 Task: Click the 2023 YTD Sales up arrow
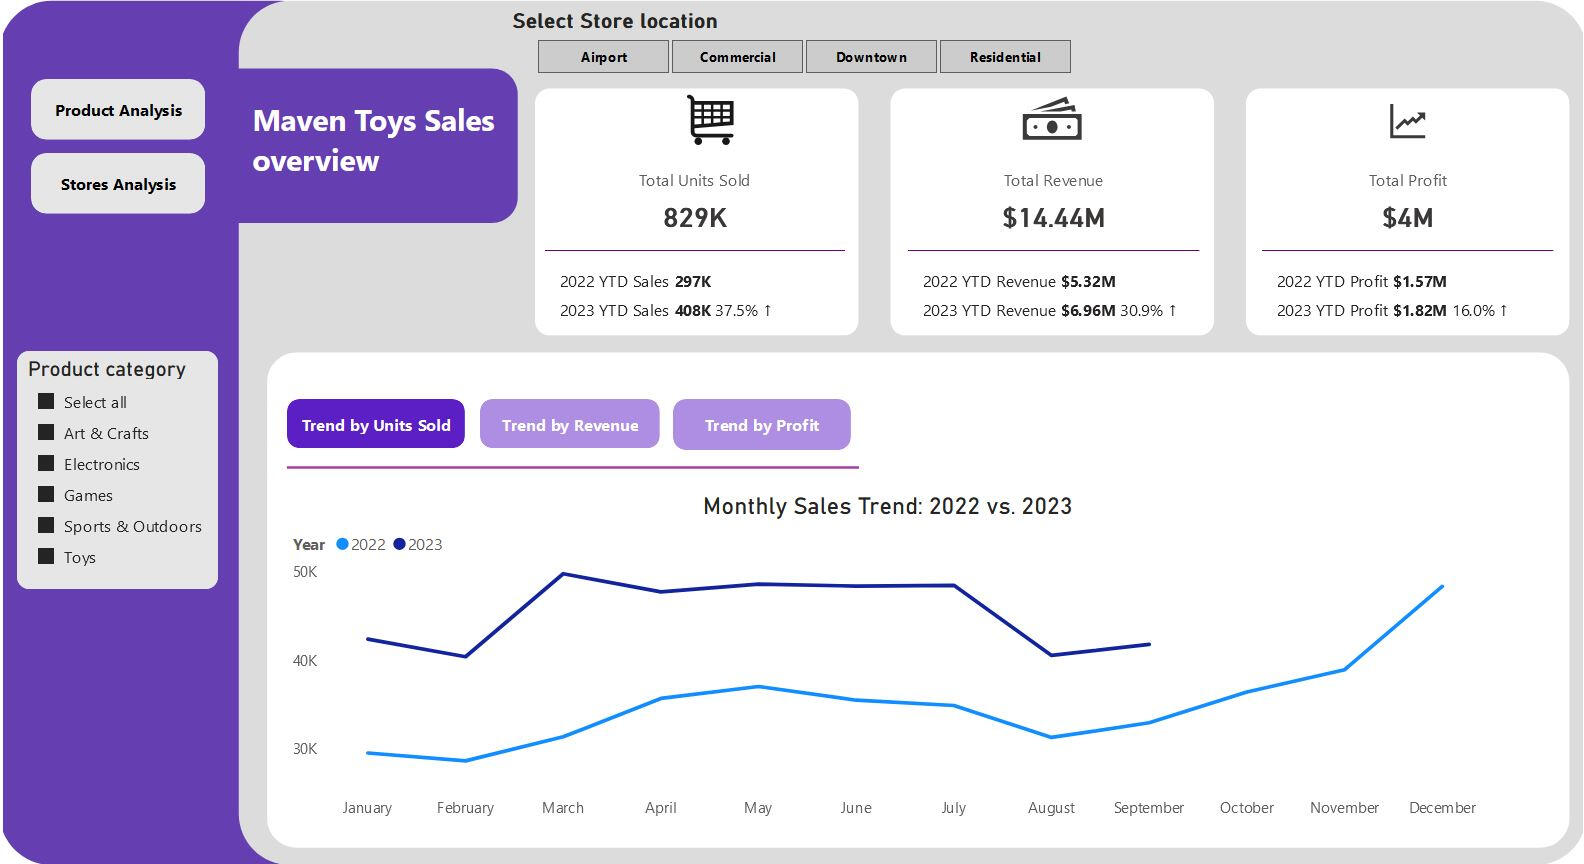click(x=768, y=311)
